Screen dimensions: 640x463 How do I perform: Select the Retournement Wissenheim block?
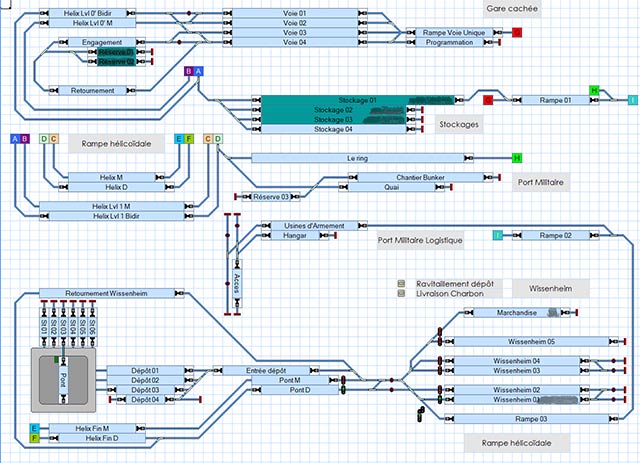click(111, 293)
